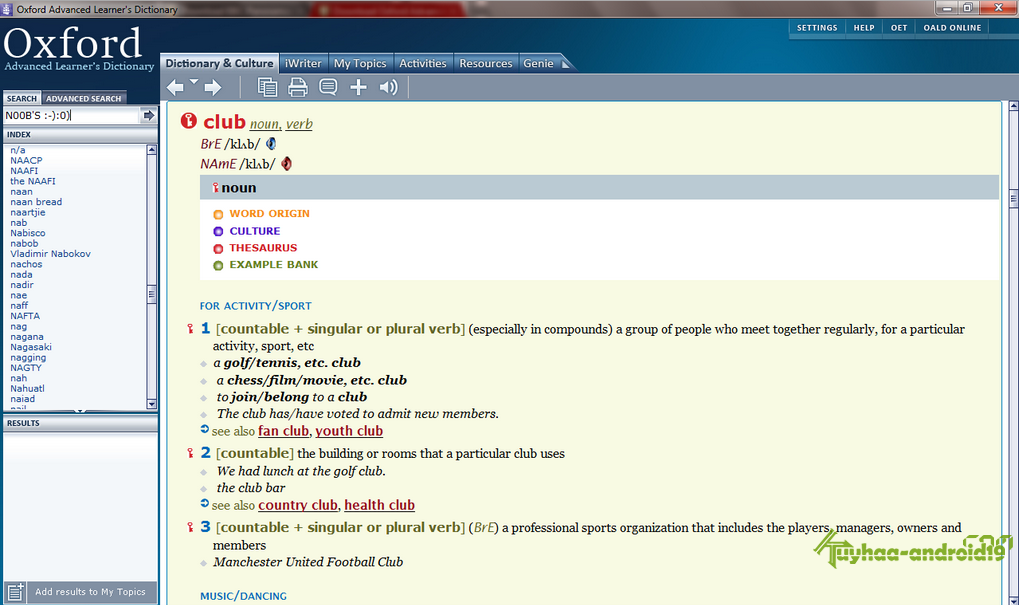
Task: Select index entry NAFTA
Action: pyautogui.click(x=25, y=316)
